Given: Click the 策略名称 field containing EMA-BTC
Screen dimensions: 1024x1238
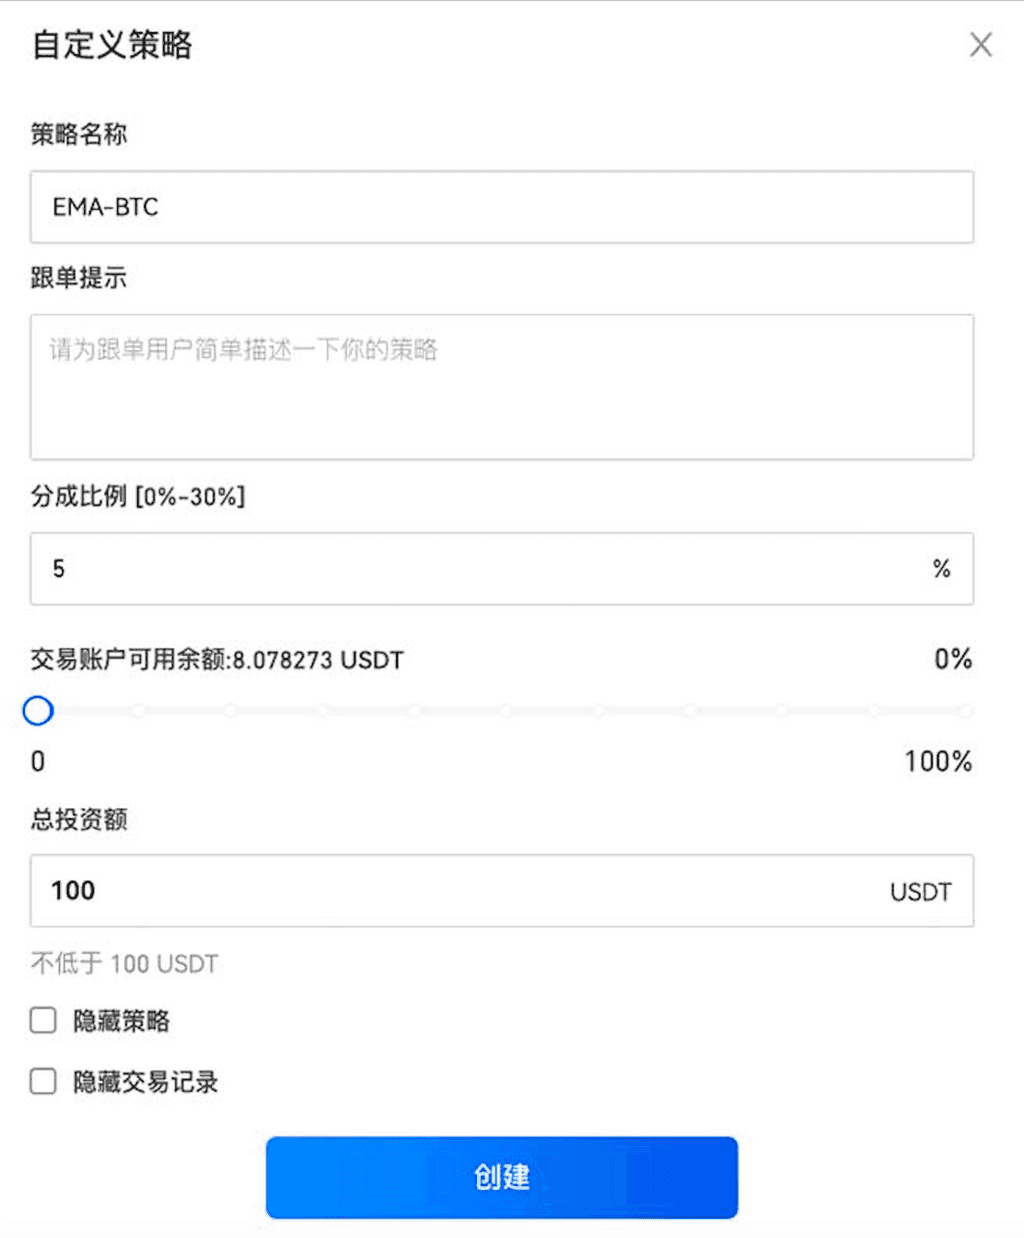Looking at the screenshot, I should click(x=501, y=207).
